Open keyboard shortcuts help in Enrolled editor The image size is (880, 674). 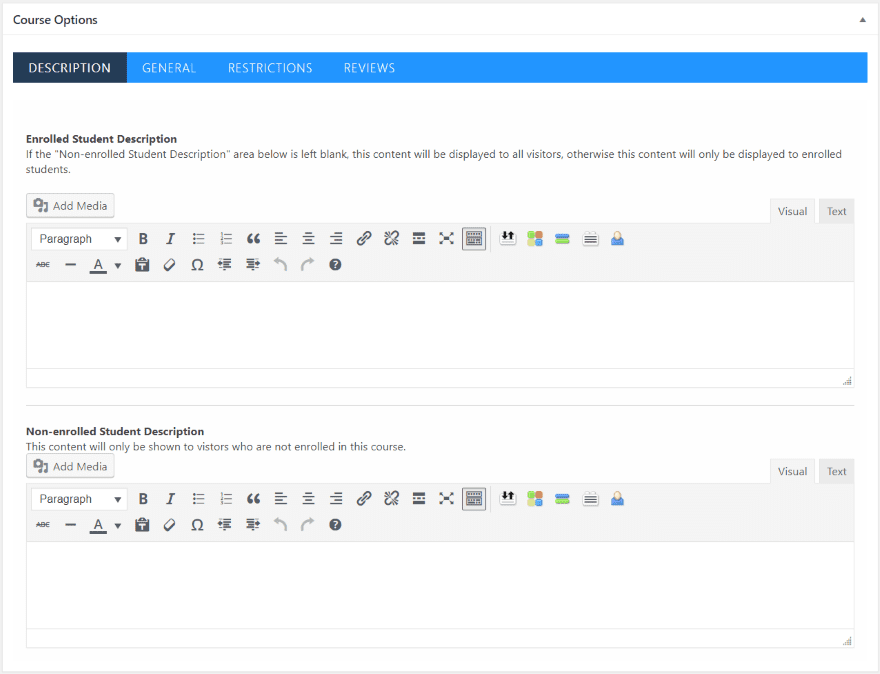click(335, 265)
